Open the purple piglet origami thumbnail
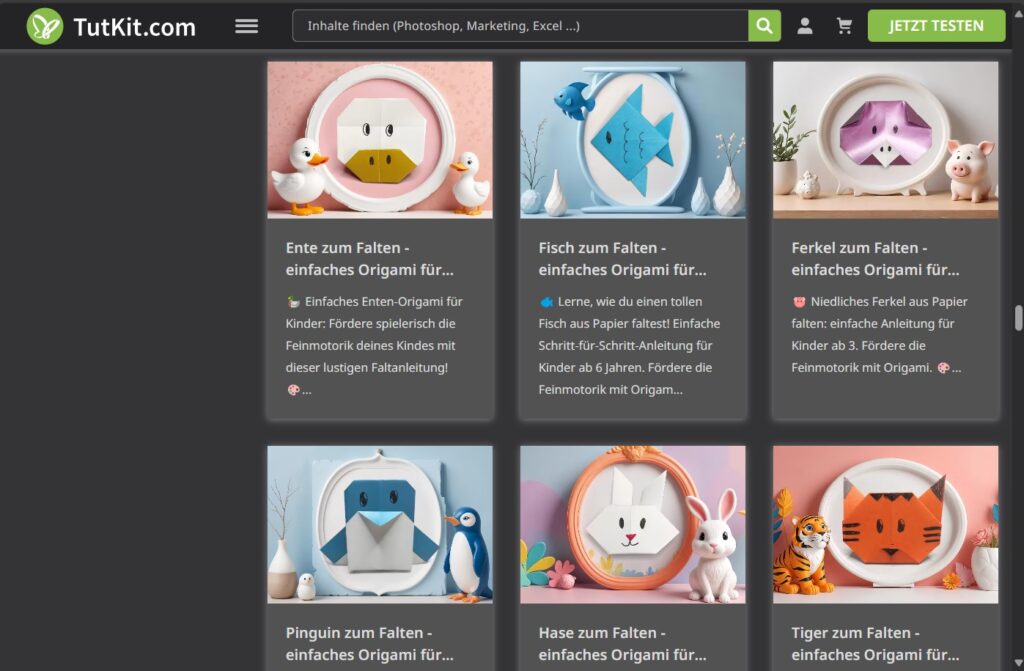Viewport: 1024px width, 671px height. tap(886, 140)
